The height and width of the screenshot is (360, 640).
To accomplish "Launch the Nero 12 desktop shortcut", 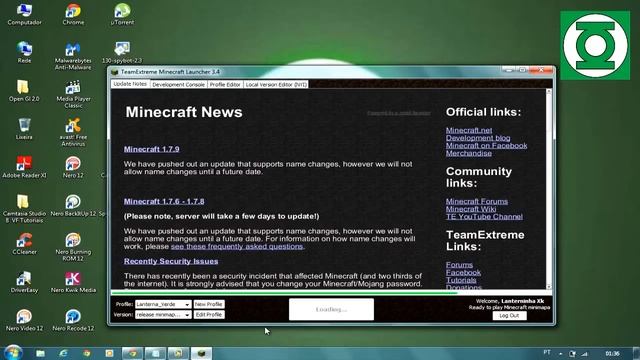I will [x=73, y=167].
